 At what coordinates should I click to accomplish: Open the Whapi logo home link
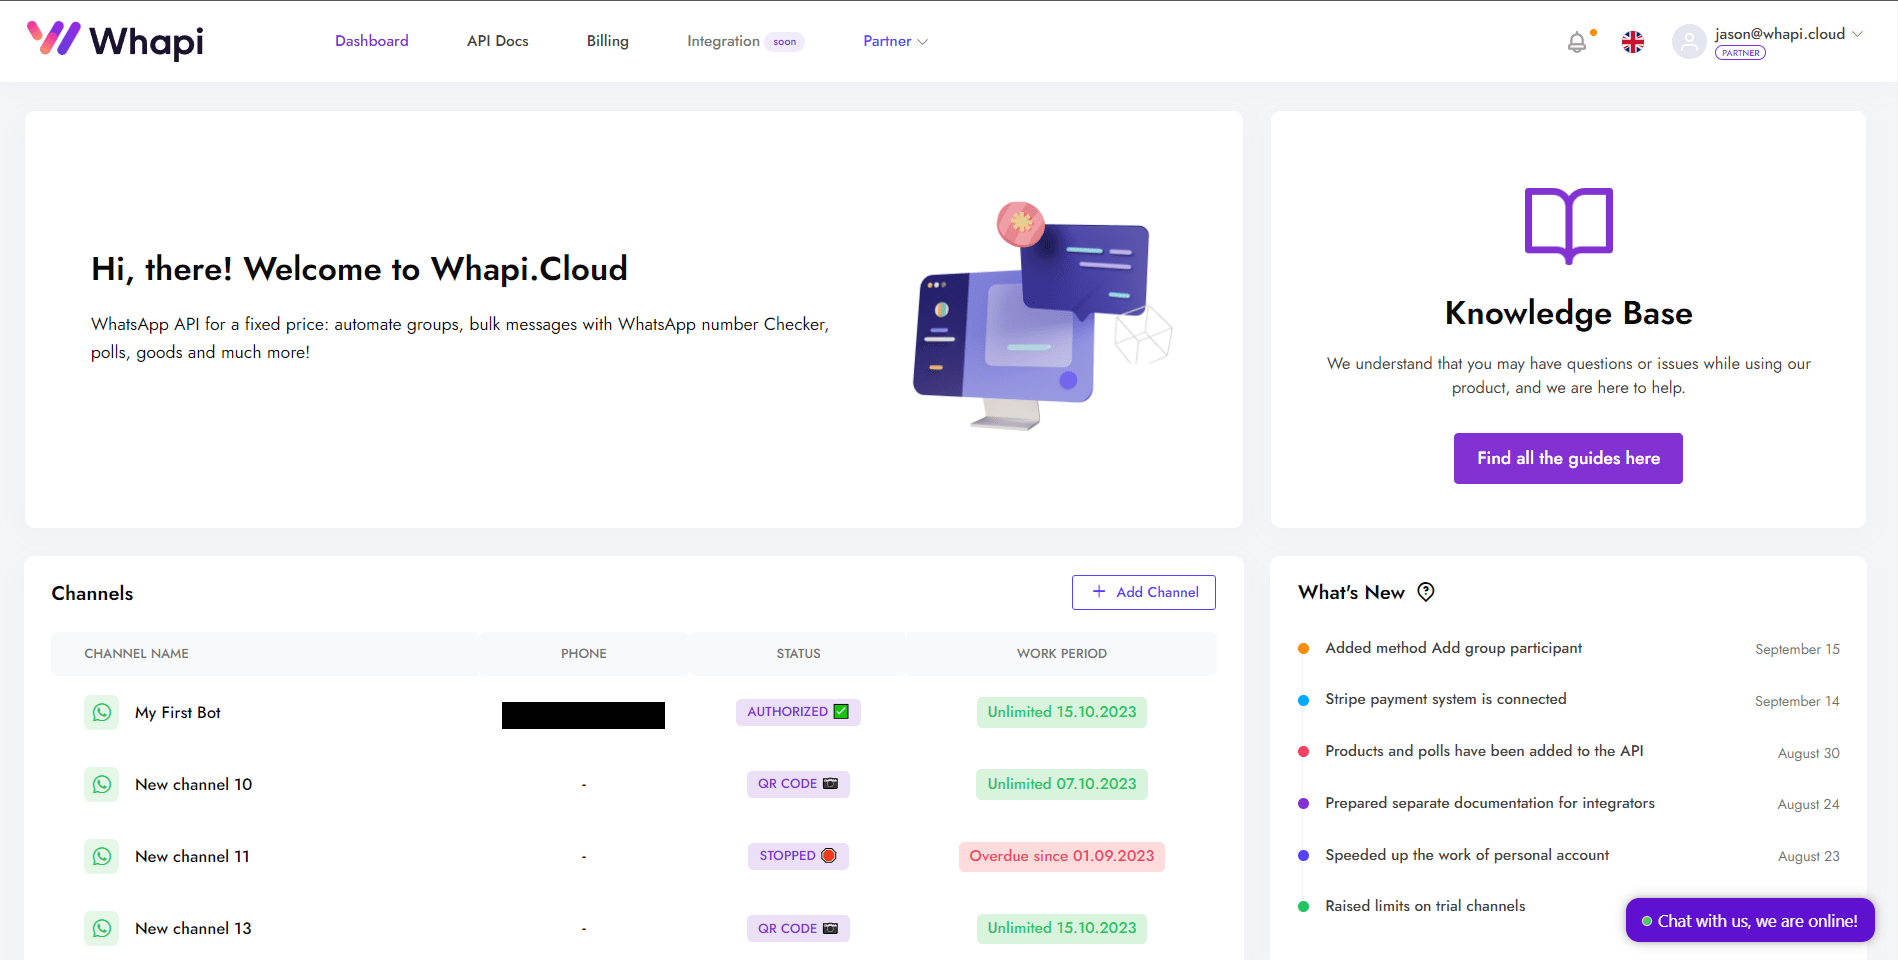coord(115,40)
